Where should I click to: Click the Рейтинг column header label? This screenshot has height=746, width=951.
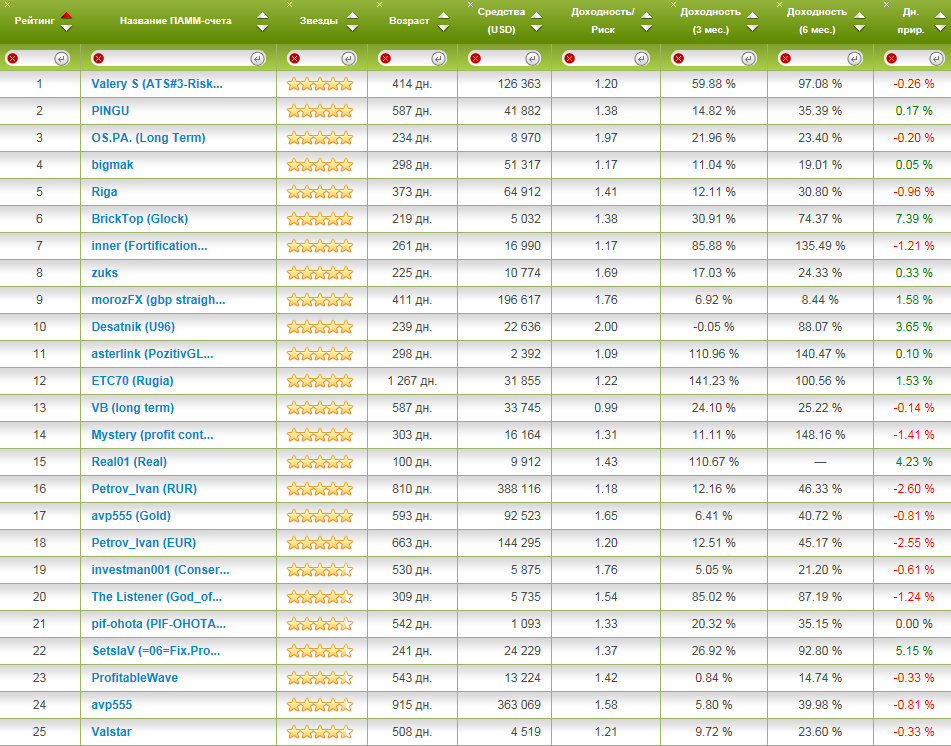[x=35, y=21]
